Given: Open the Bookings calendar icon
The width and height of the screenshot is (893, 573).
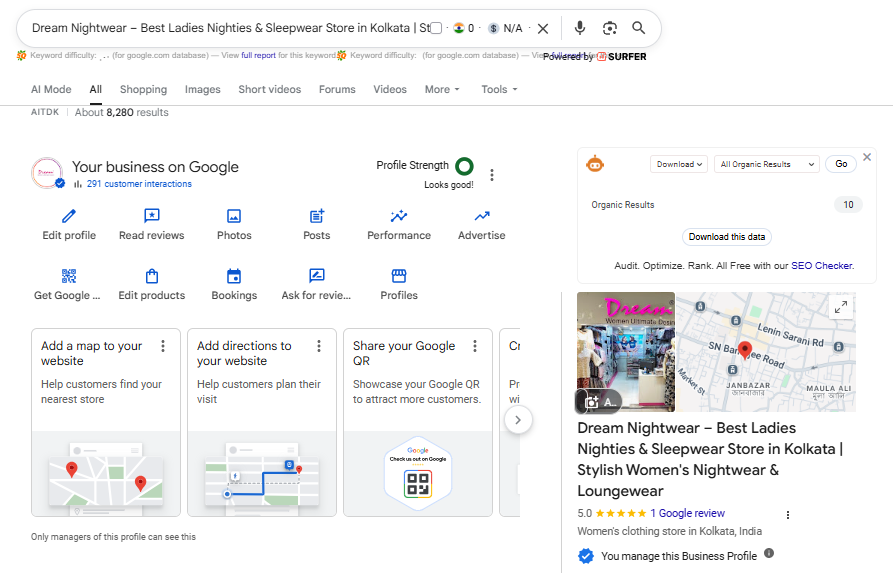Looking at the screenshot, I should pos(234,276).
